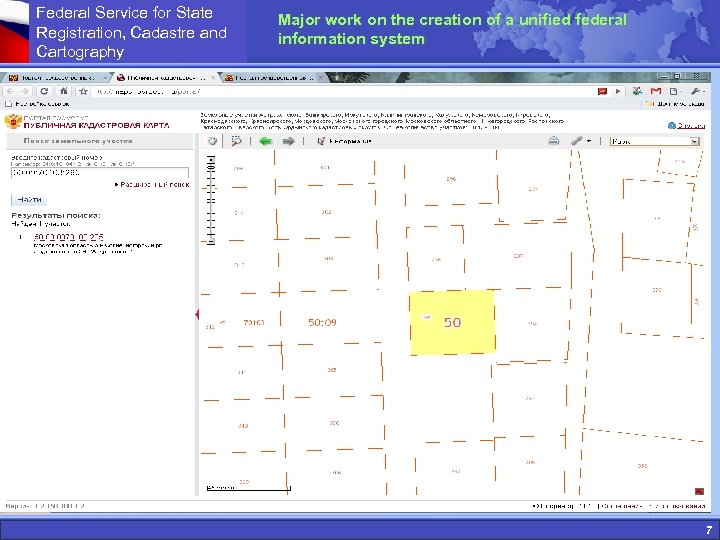Click the cadastral number input field
The height and width of the screenshot is (540, 720).
click(x=100, y=173)
